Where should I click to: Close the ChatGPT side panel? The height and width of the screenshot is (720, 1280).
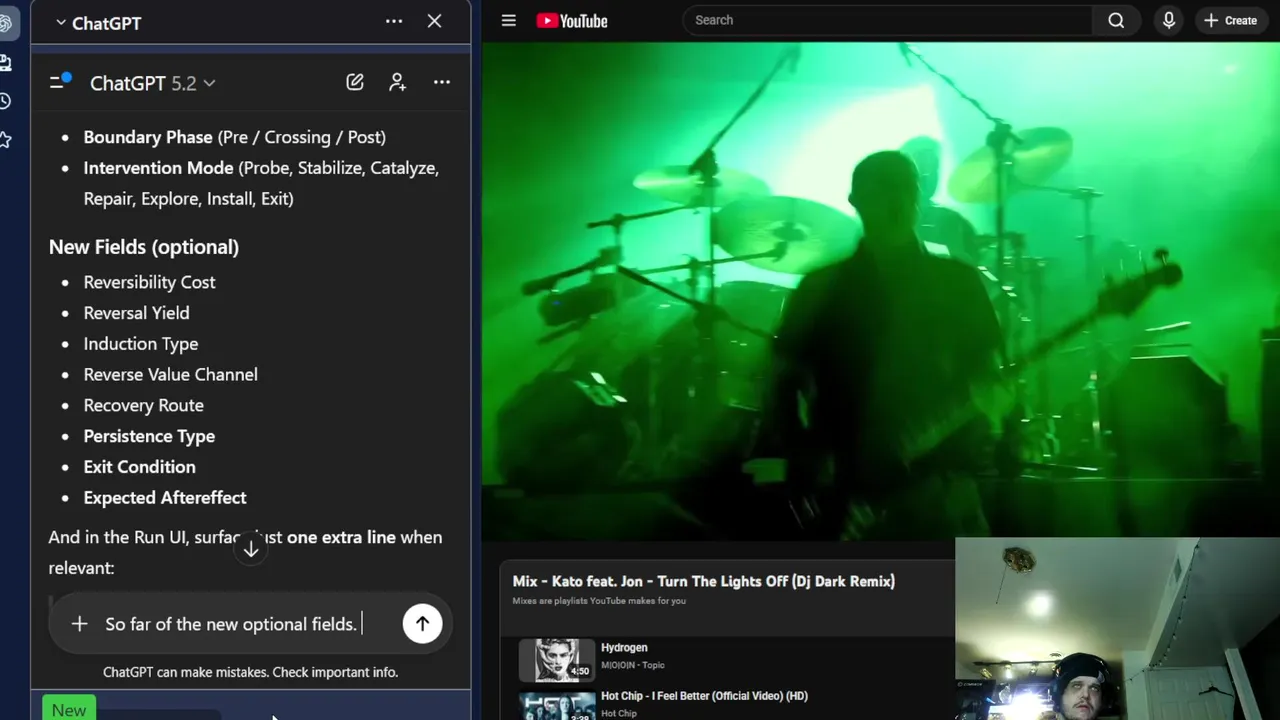click(x=434, y=21)
